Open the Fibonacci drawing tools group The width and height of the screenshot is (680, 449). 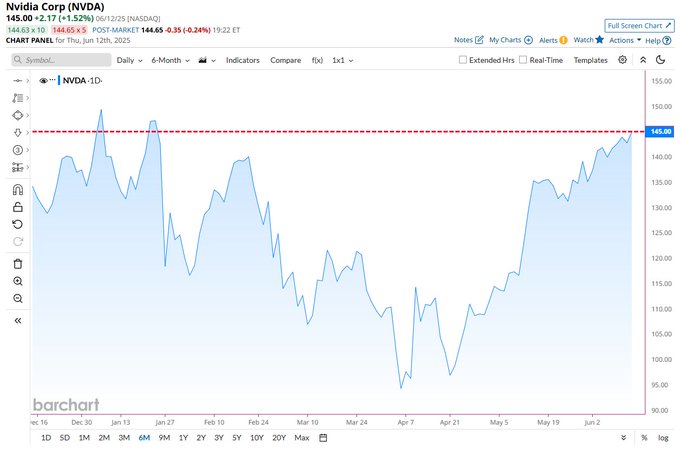pyautogui.click(x=17, y=98)
